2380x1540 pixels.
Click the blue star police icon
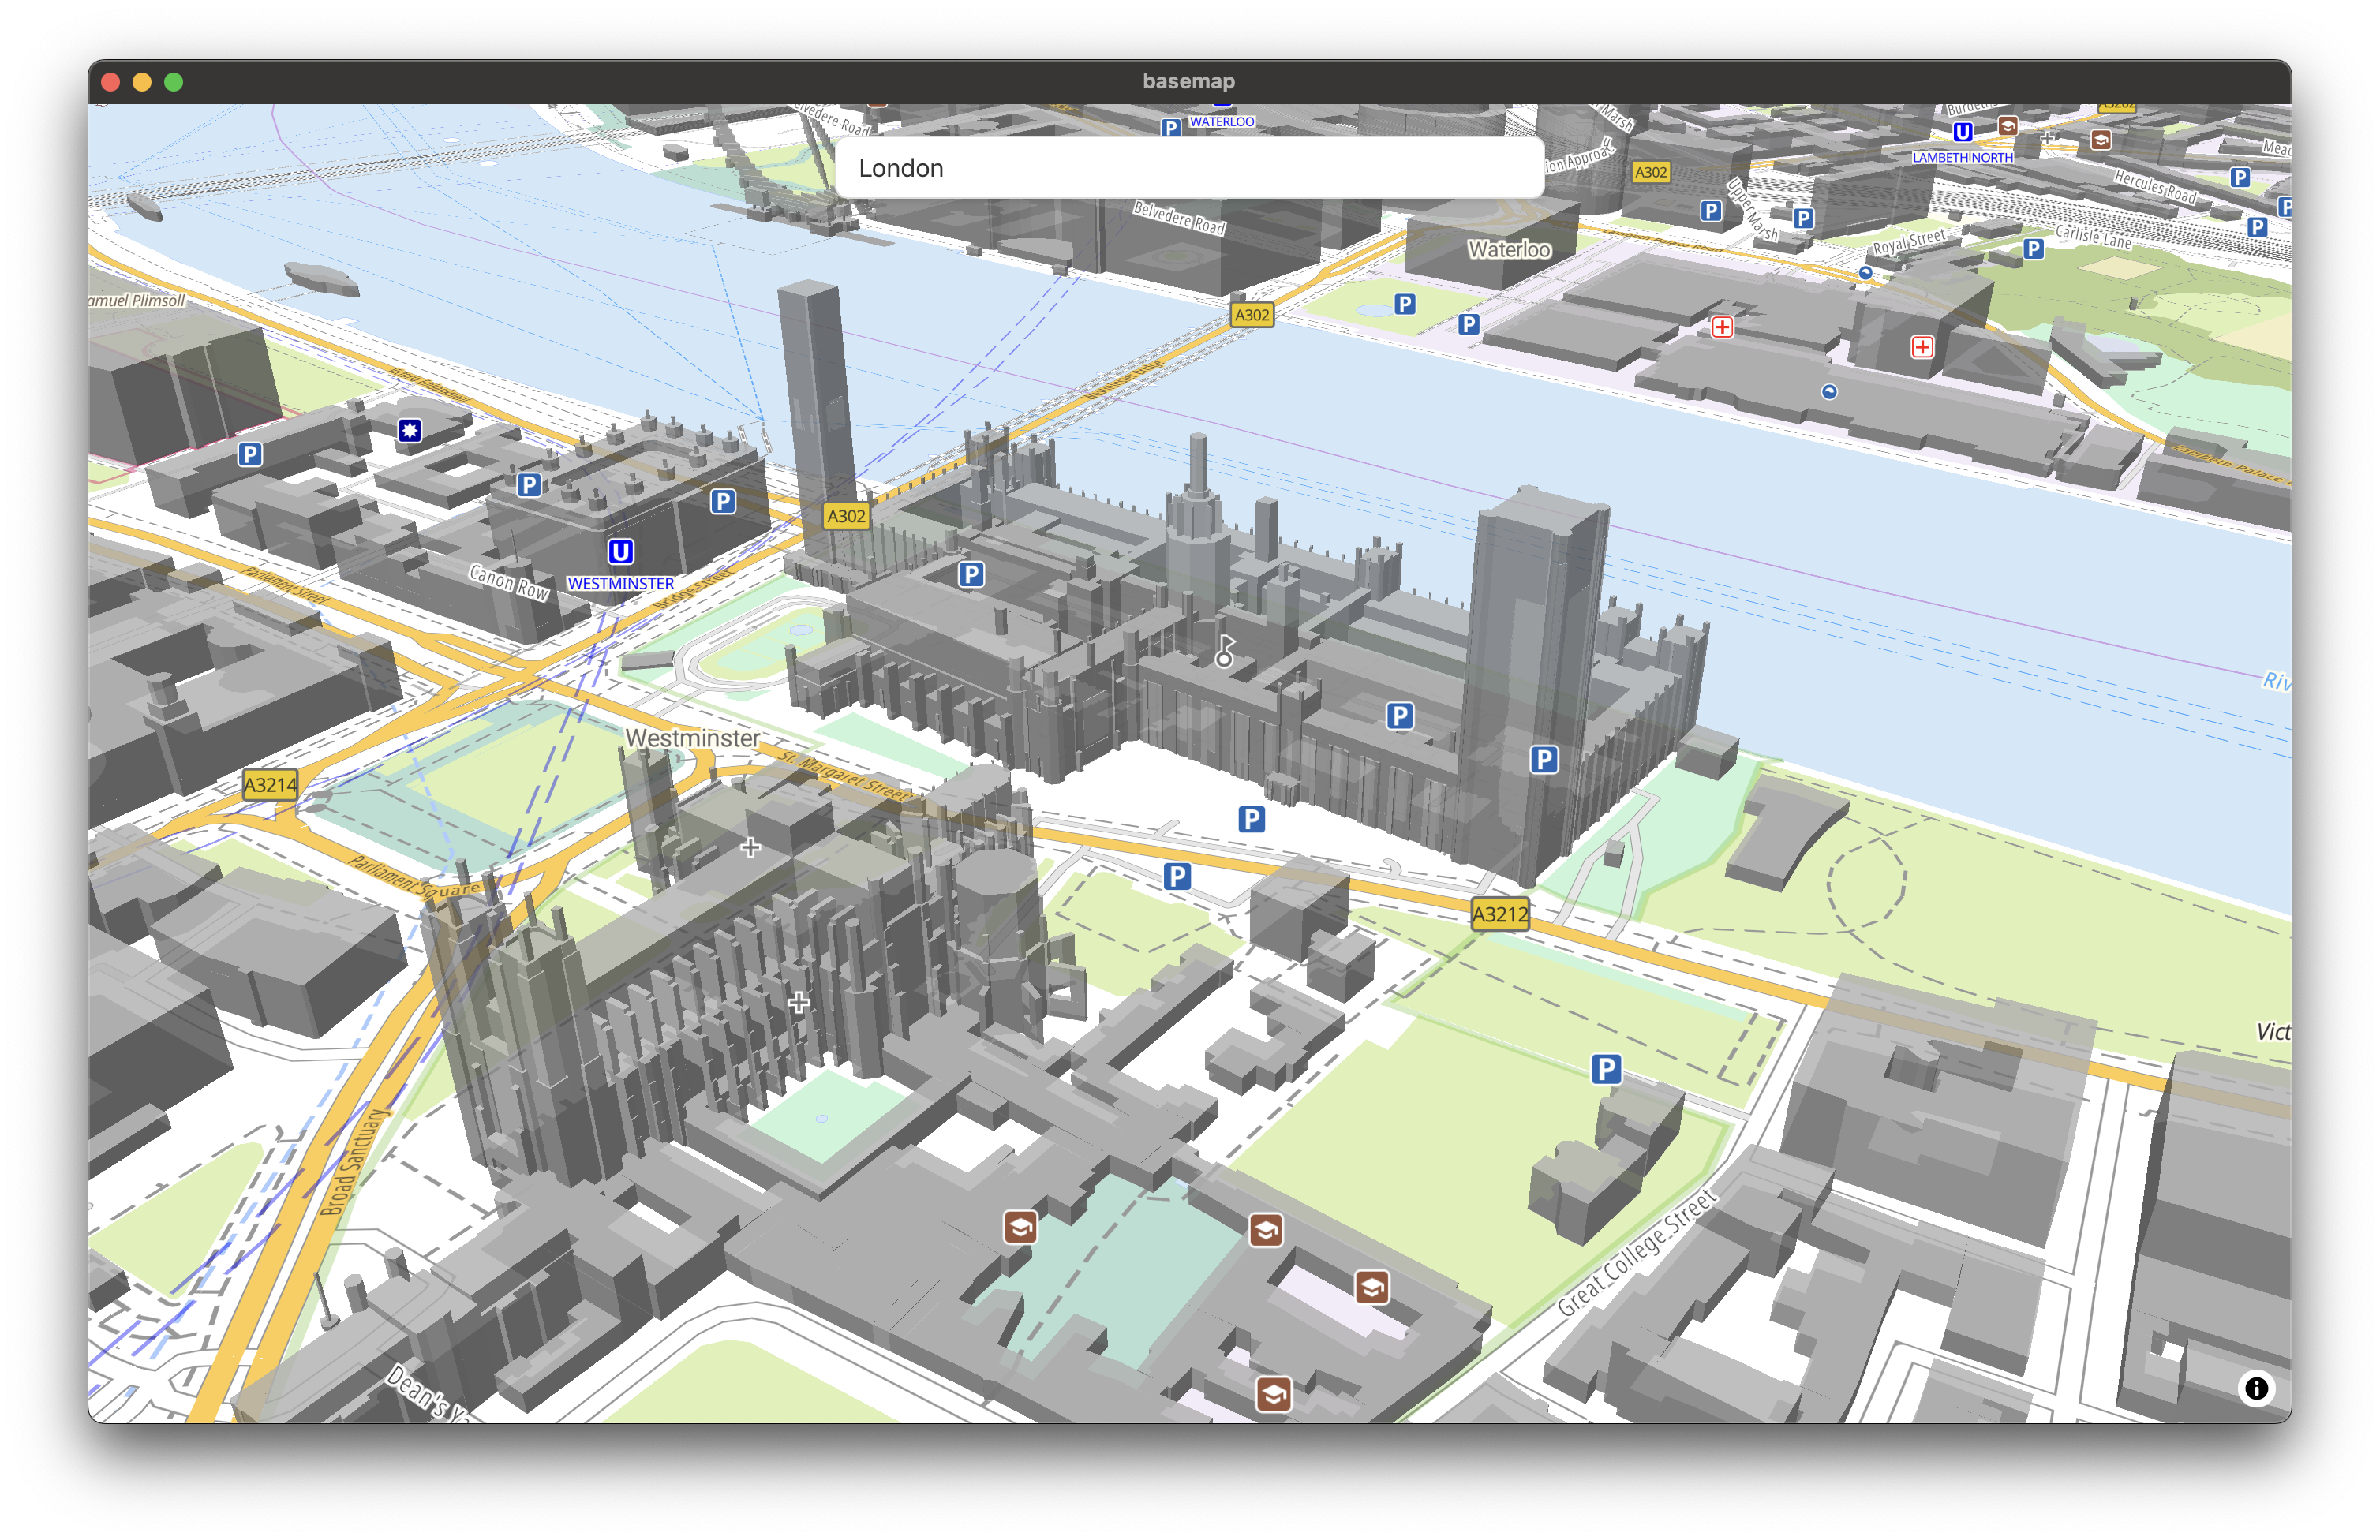point(410,431)
